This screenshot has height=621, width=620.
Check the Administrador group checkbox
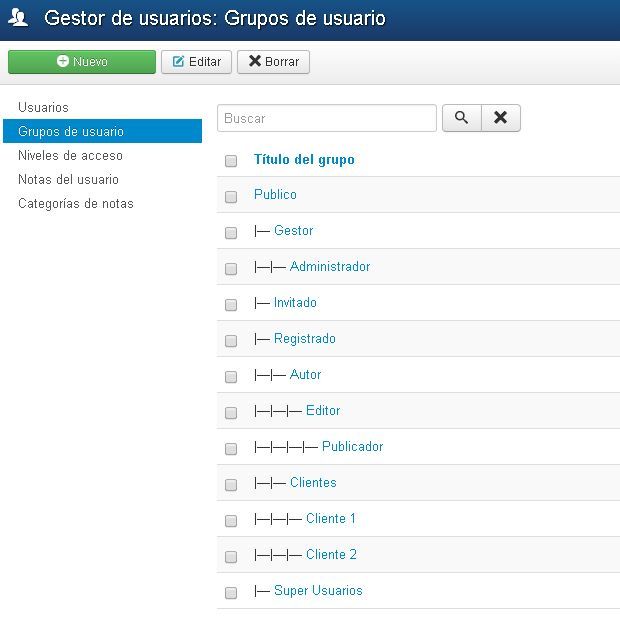231,269
